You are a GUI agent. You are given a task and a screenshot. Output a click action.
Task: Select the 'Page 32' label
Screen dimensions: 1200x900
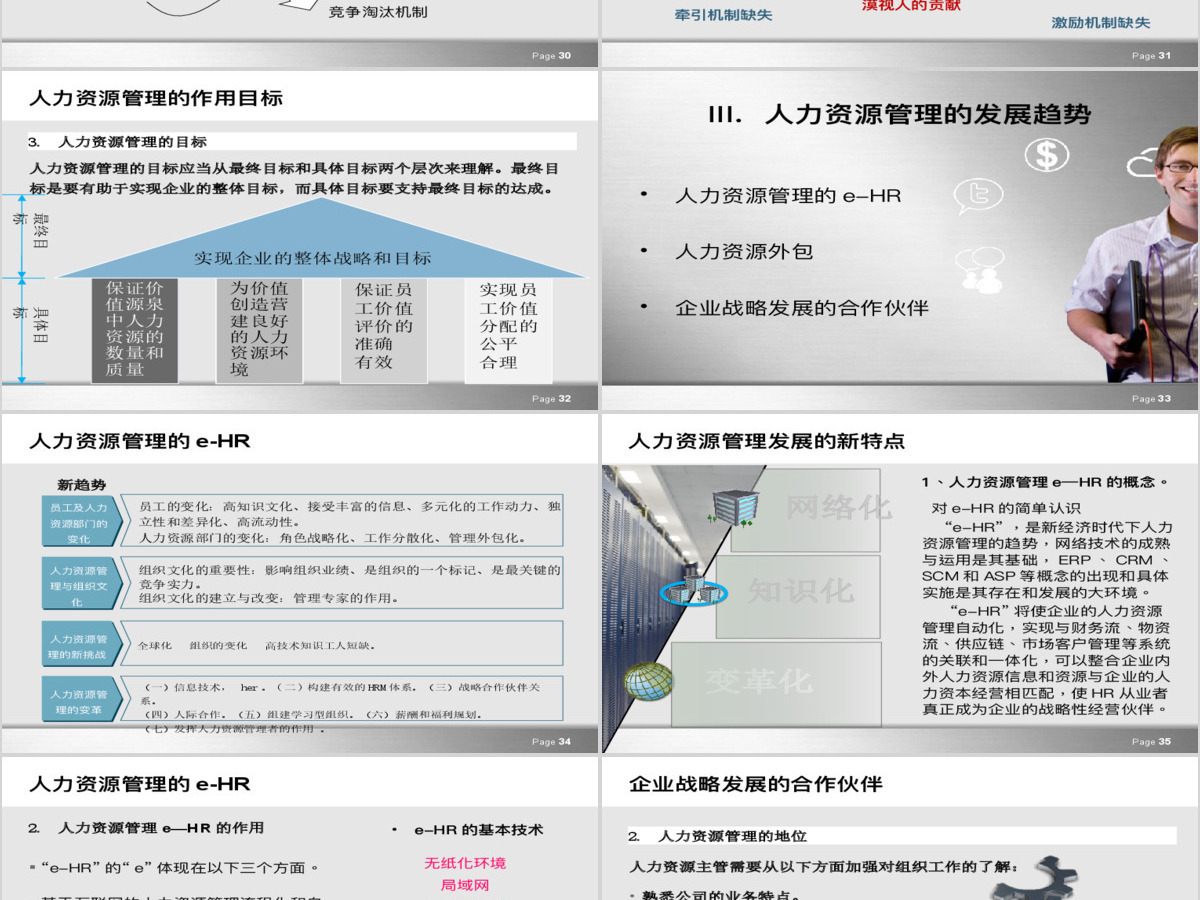(x=551, y=398)
